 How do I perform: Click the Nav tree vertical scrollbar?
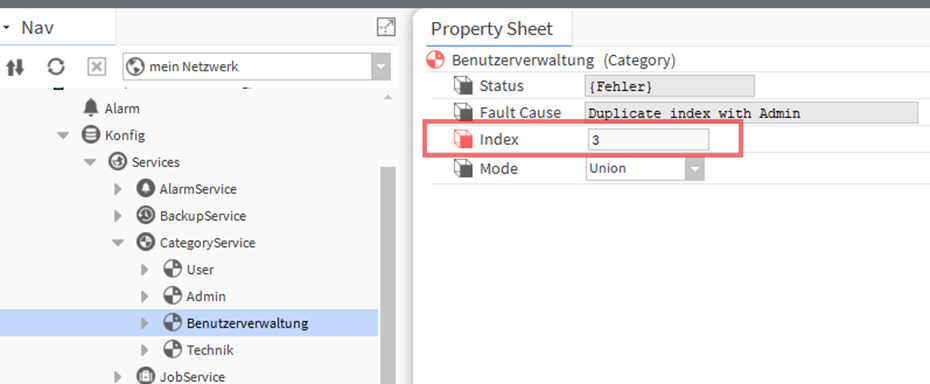pos(387,273)
